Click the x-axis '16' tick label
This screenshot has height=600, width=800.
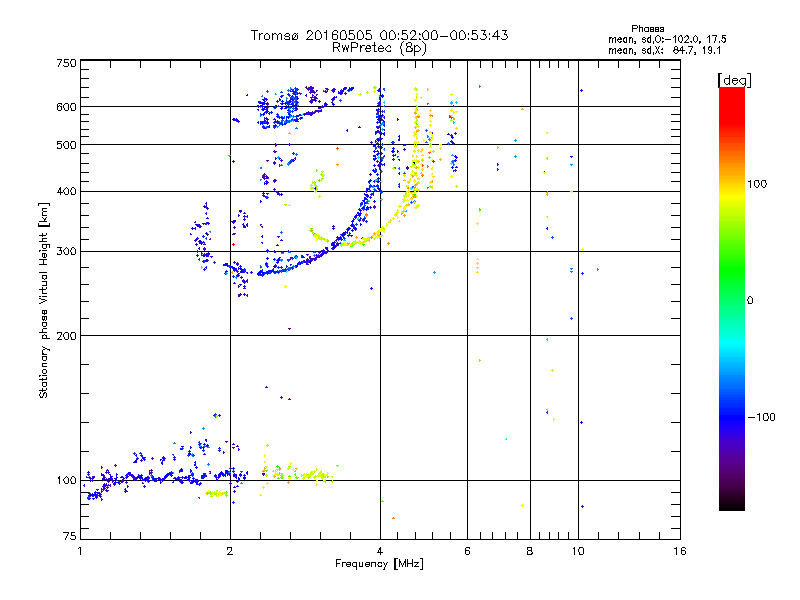[680, 551]
